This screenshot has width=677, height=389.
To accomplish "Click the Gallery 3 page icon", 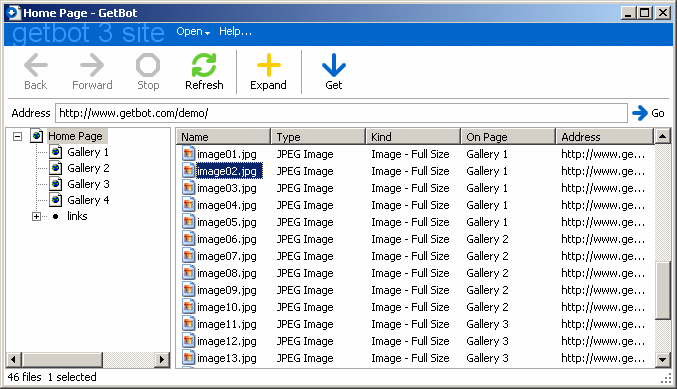I will [56, 184].
